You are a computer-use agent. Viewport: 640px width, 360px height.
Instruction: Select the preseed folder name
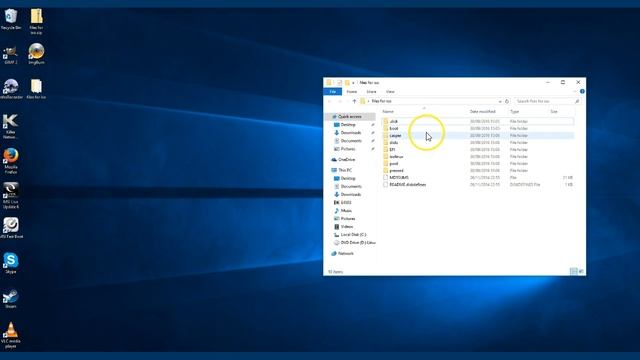[x=396, y=171]
